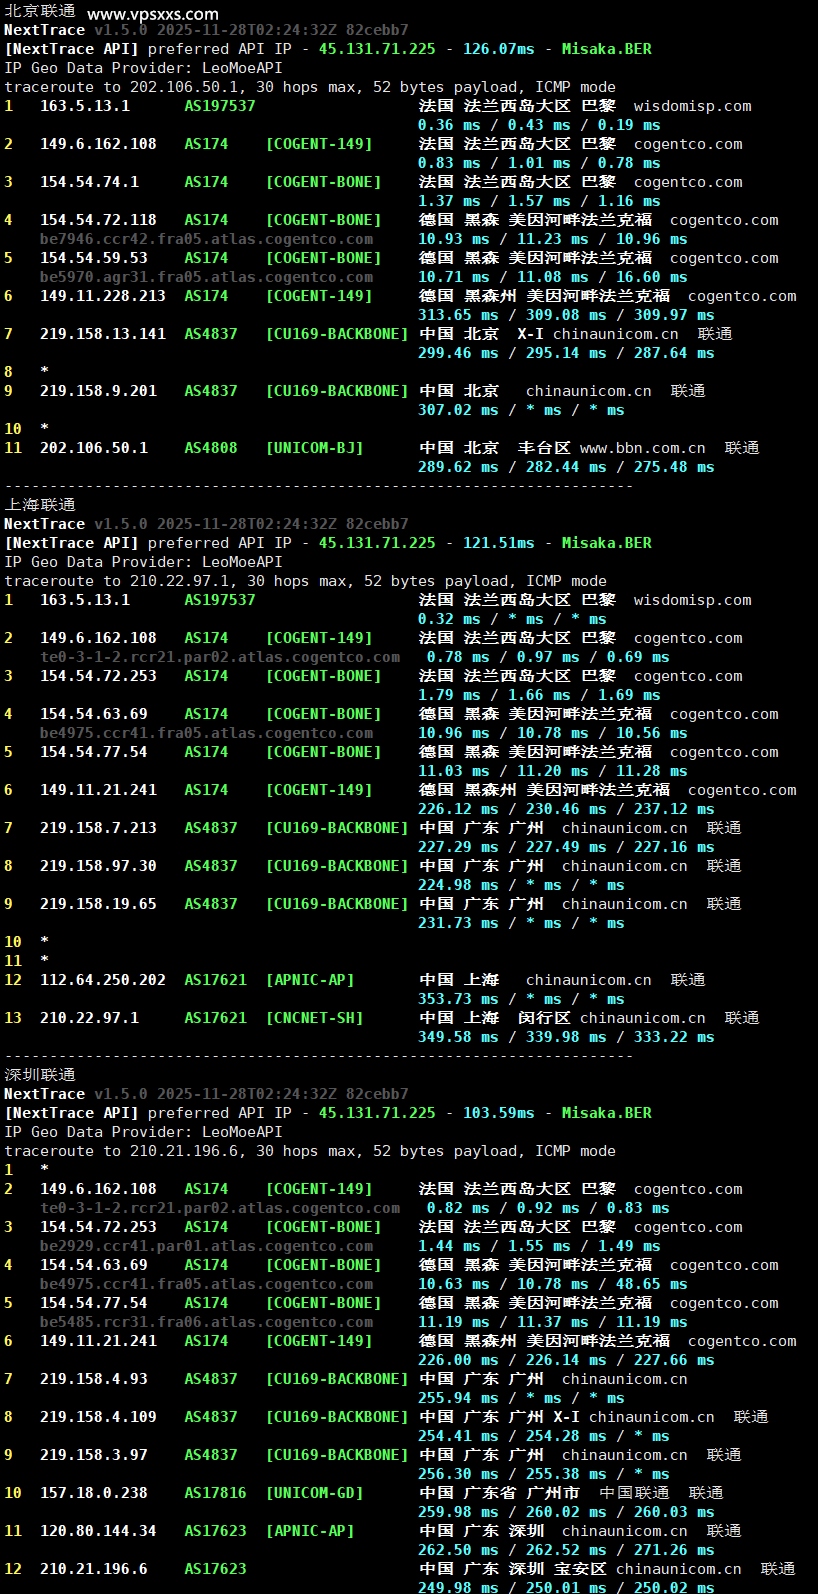The image size is (818, 1594).
Task: Click hostname be7946.ccr42.fra05.atlas.cogentco.com
Action: tap(206, 239)
